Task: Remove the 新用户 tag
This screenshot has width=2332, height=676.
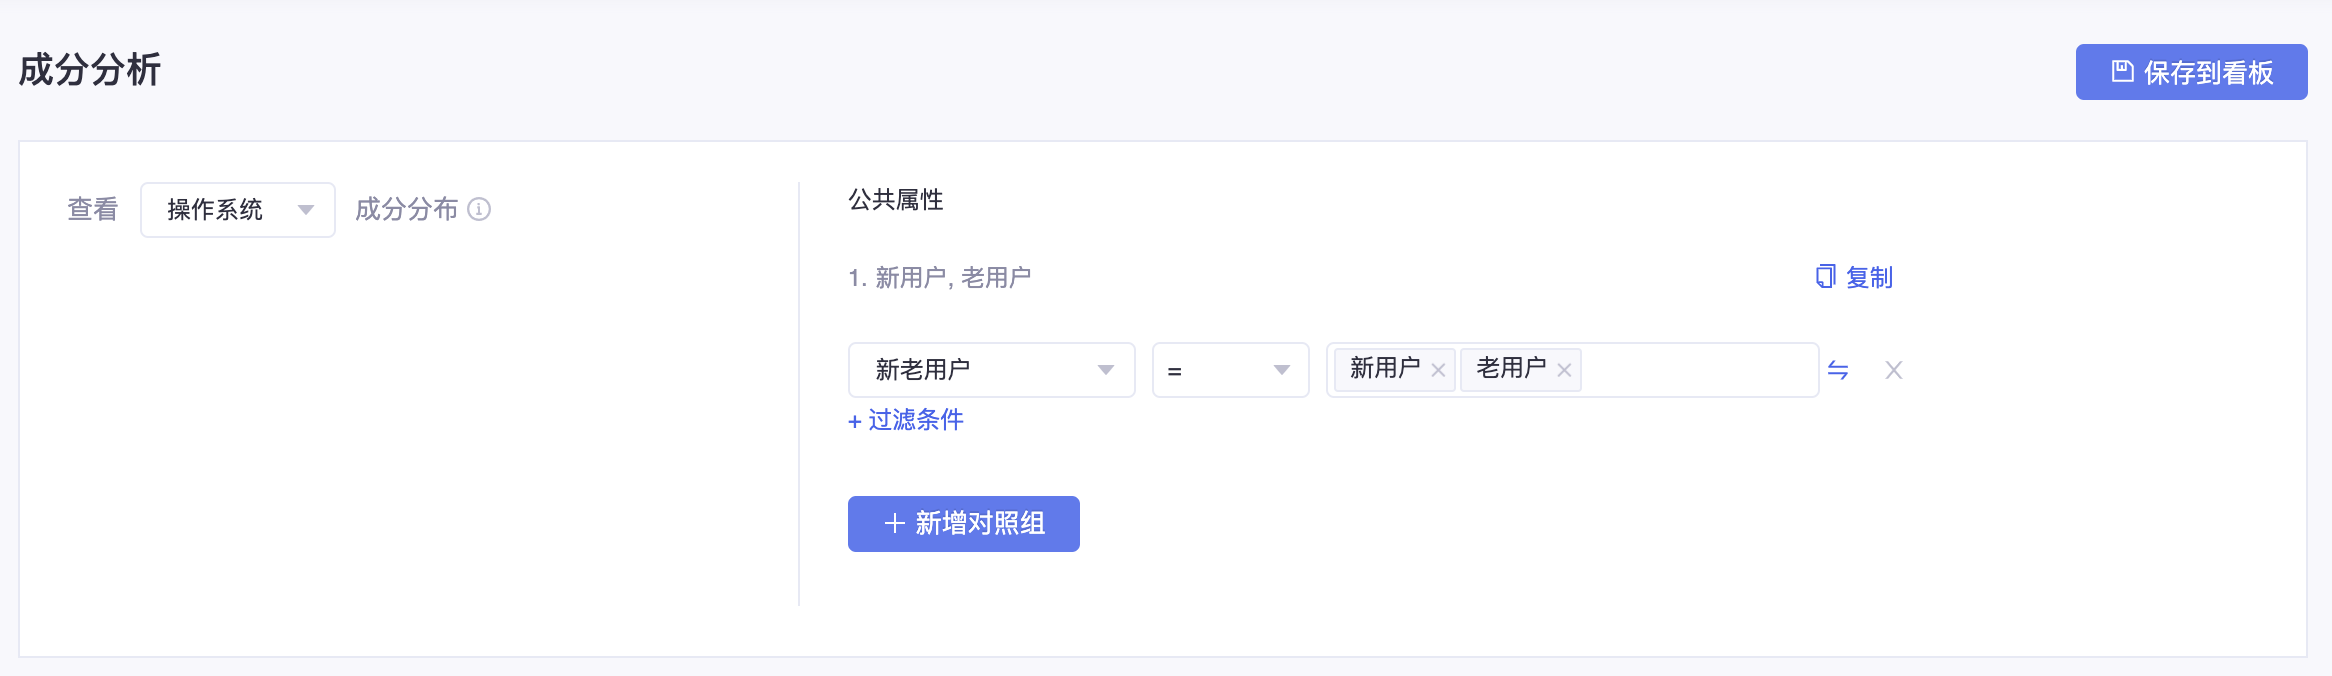Action: pyautogui.click(x=1438, y=370)
